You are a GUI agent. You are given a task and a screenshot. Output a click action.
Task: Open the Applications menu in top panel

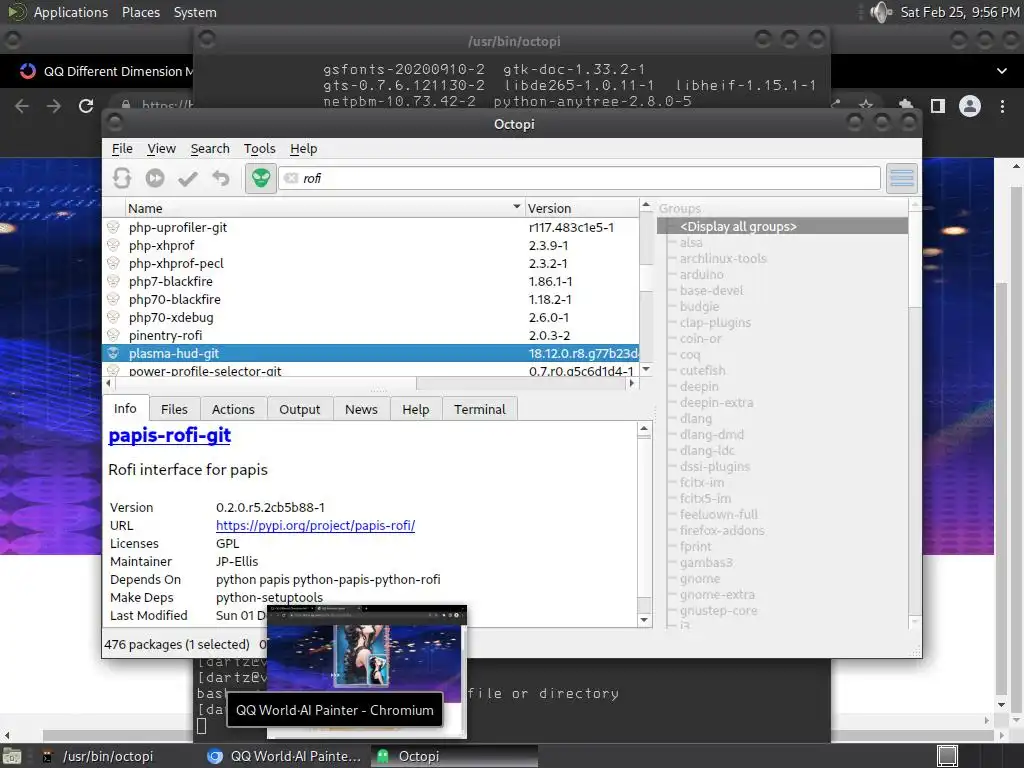point(71,12)
